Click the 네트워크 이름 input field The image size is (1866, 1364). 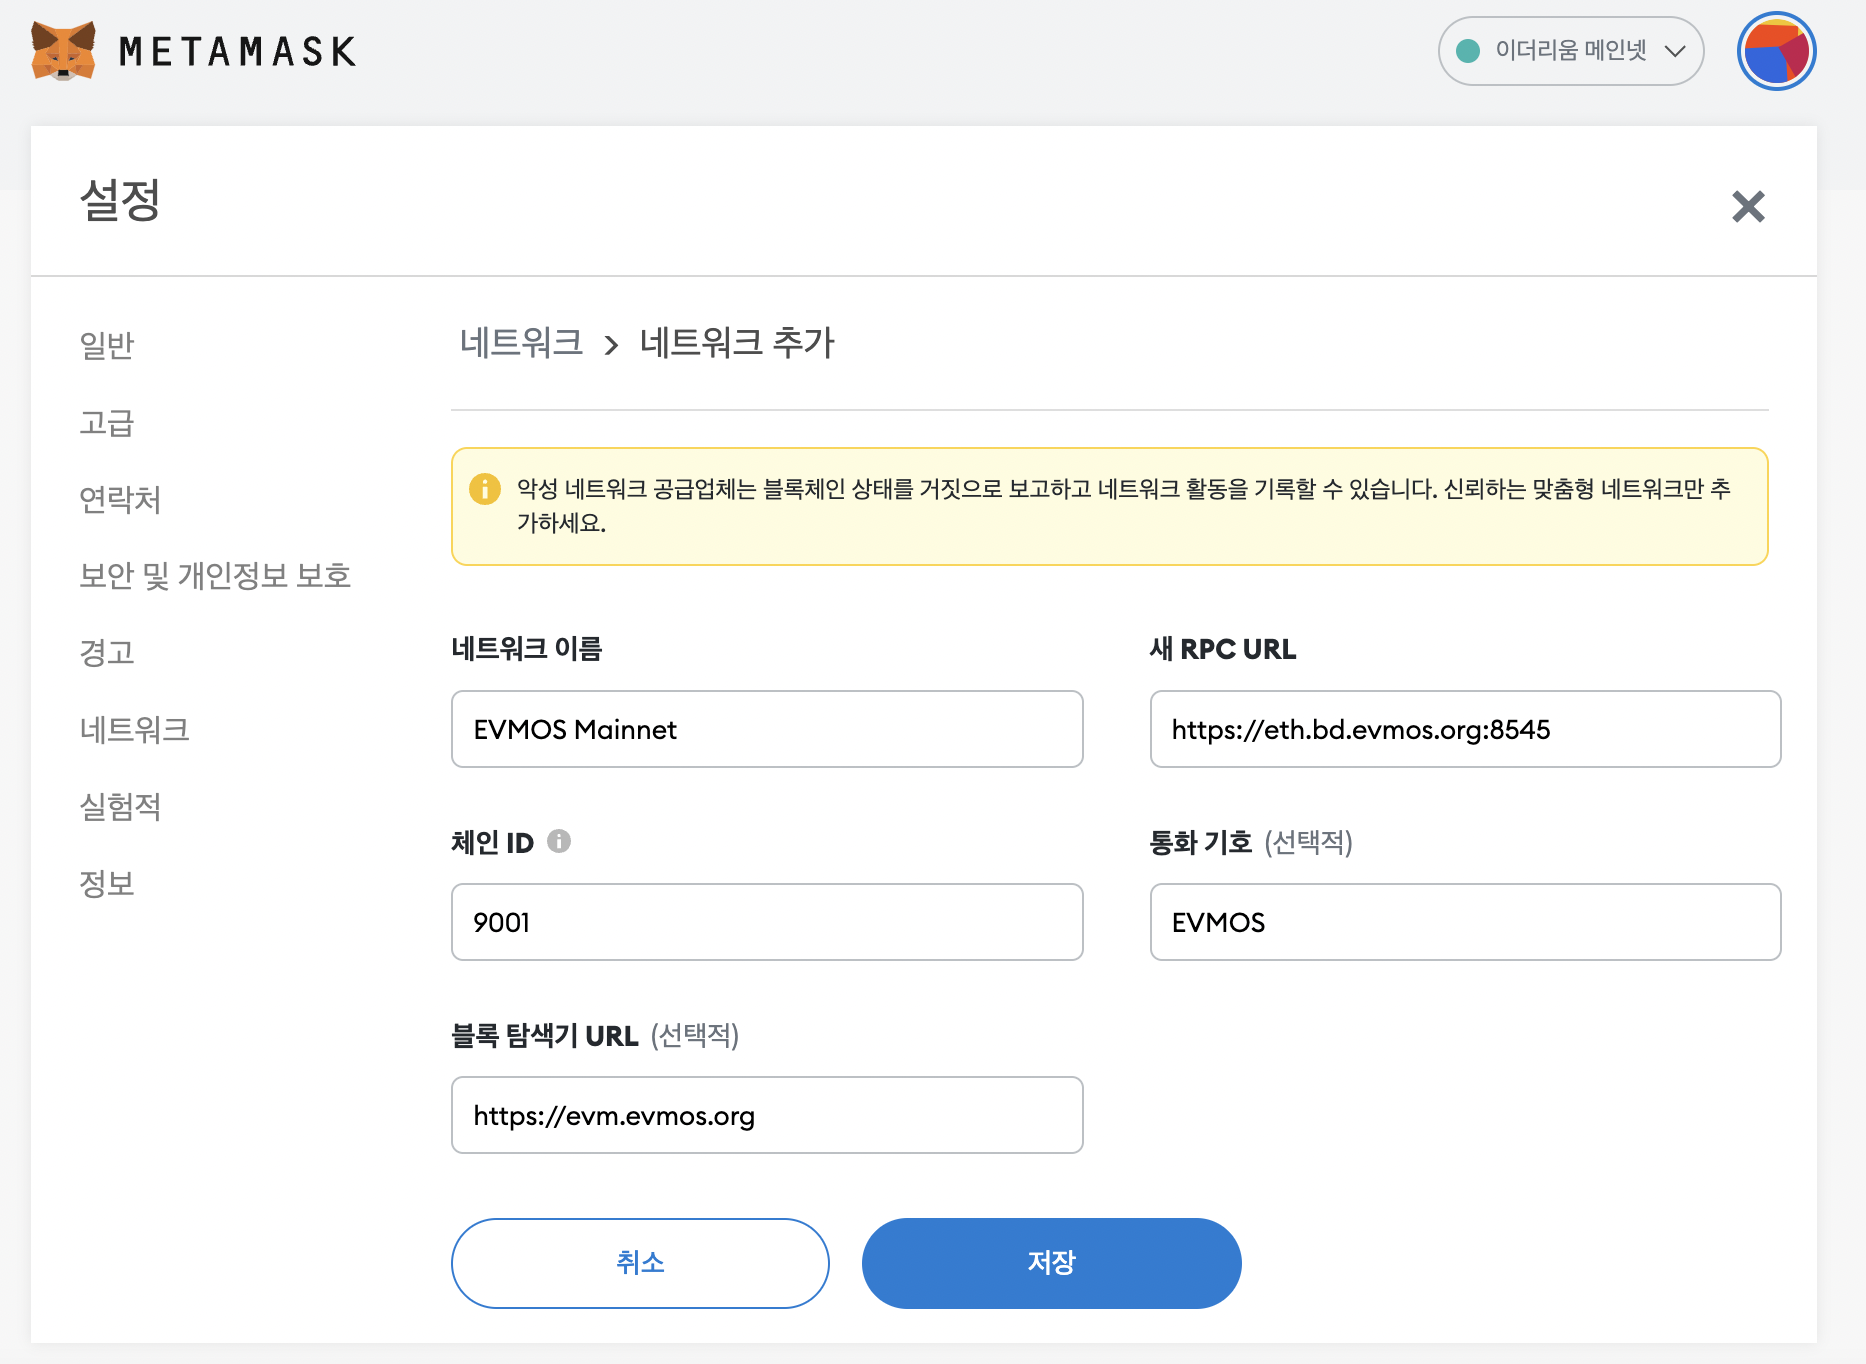[767, 729]
